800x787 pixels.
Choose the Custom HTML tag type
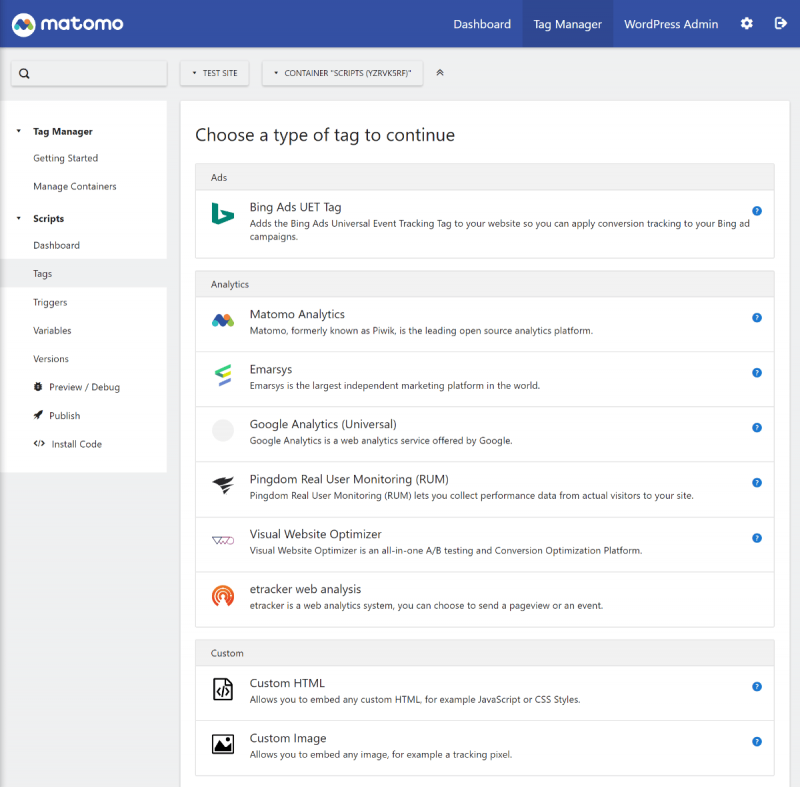click(x=485, y=693)
